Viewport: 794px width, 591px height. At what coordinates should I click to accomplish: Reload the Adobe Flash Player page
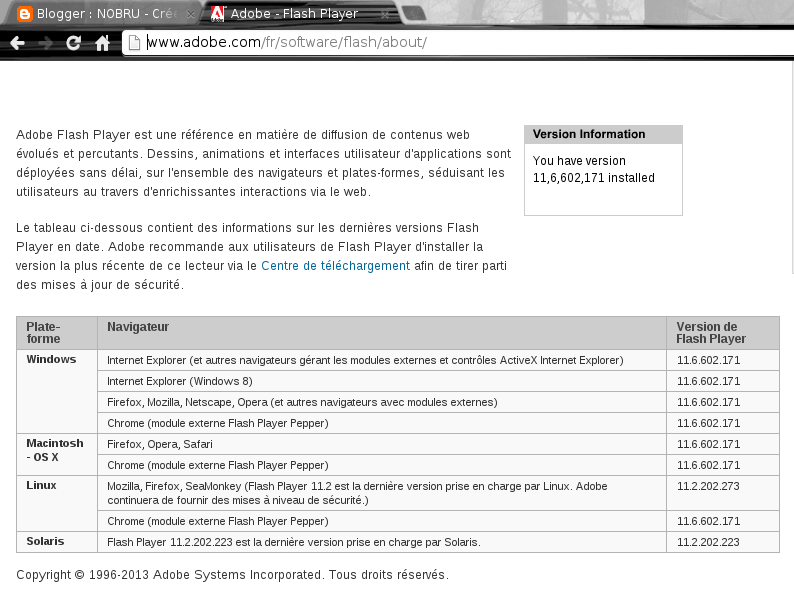pos(73,43)
